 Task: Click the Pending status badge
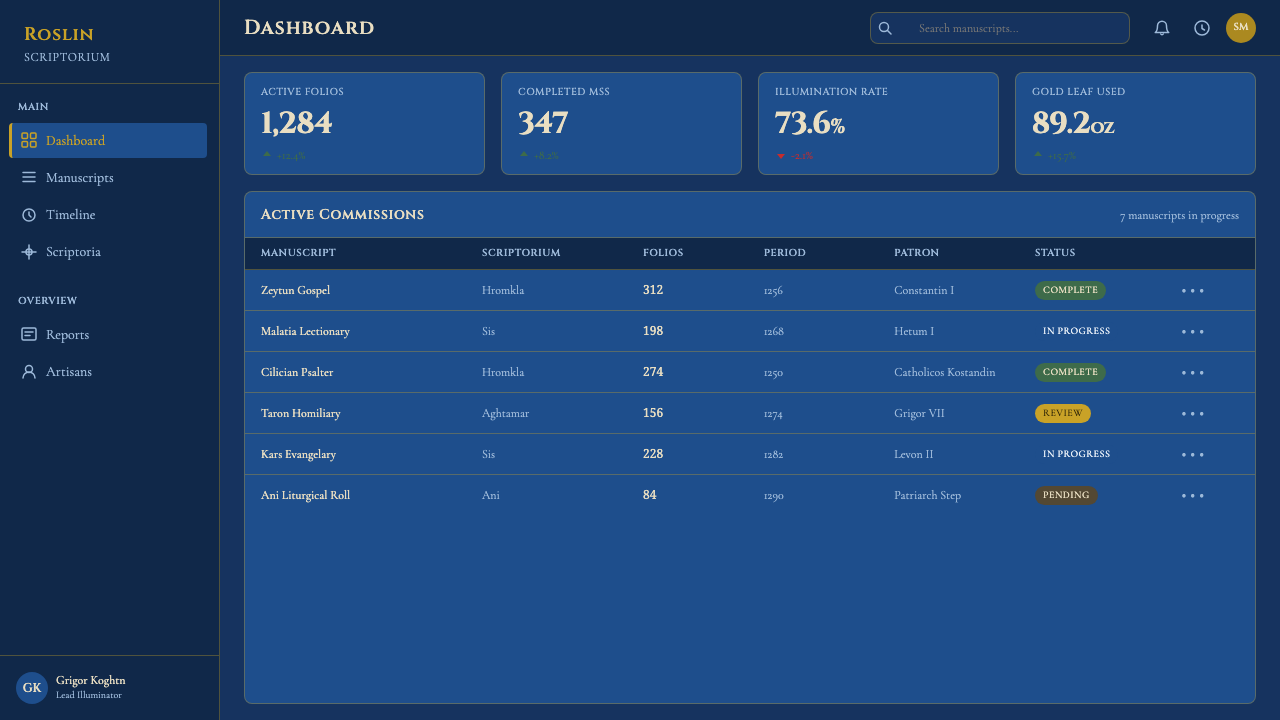pos(1066,495)
